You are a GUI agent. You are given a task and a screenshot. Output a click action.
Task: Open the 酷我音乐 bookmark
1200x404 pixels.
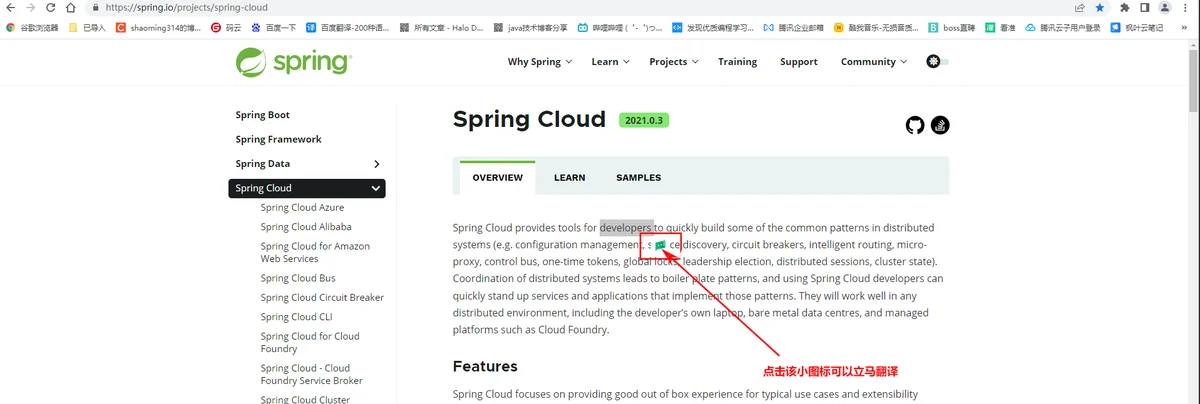pos(876,28)
